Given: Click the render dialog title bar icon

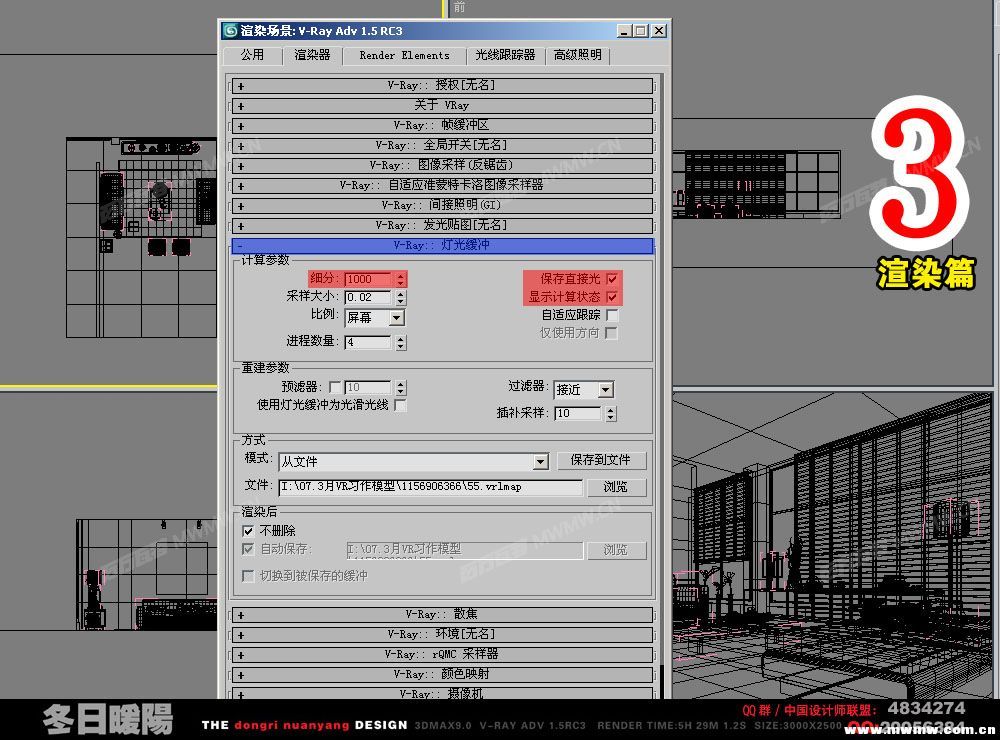Looking at the screenshot, I should click(x=230, y=31).
